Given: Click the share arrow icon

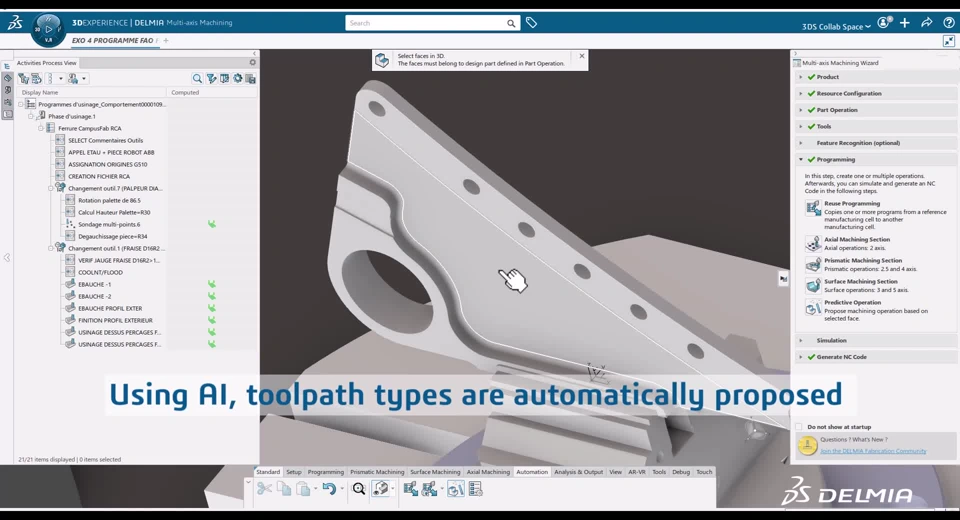Looking at the screenshot, I should [926, 23].
